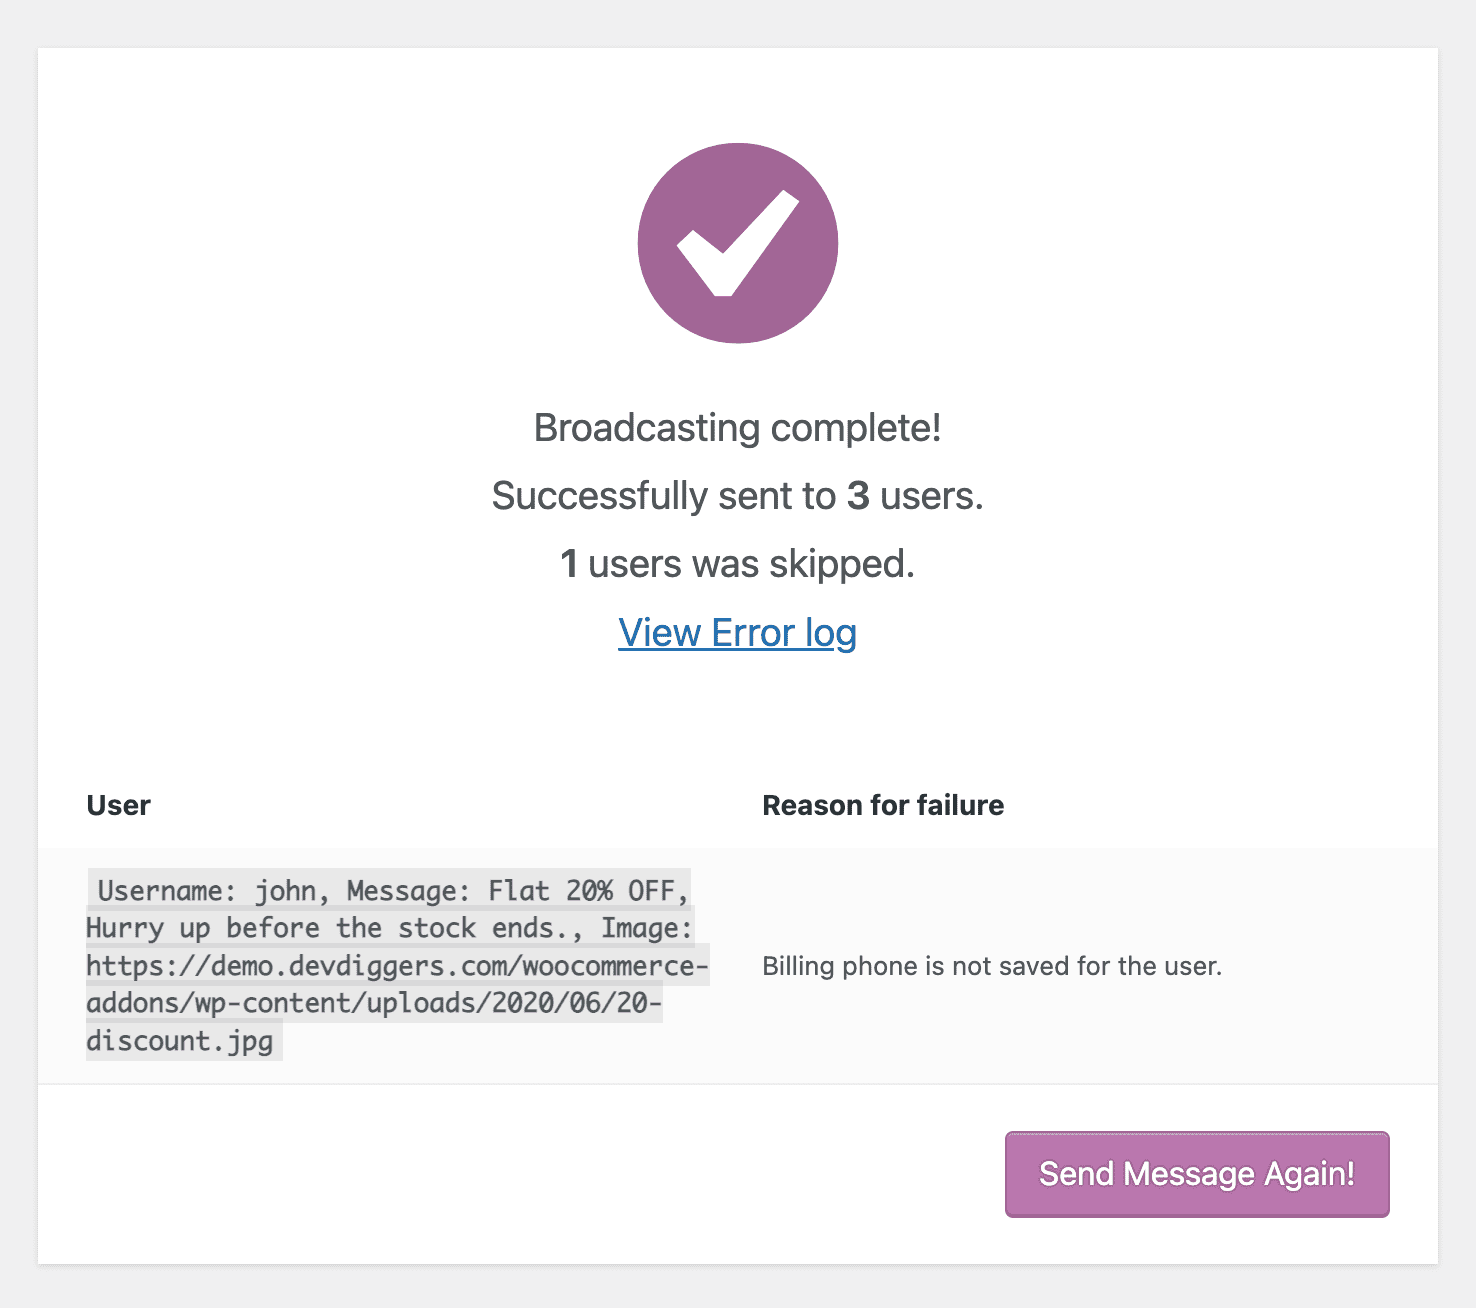
Task: Click the word Image: in the log entry
Action: pyautogui.click(x=646, y=929)
